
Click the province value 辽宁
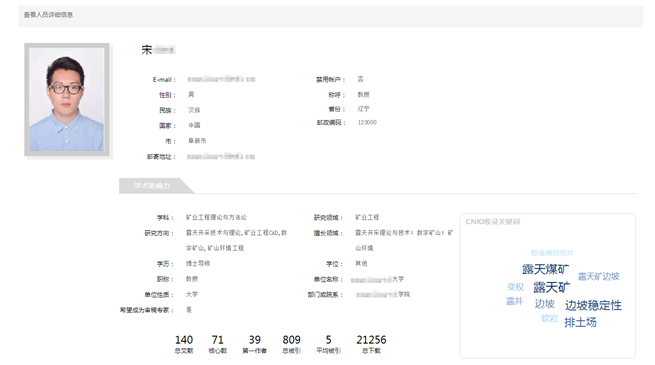coord(363,109)
